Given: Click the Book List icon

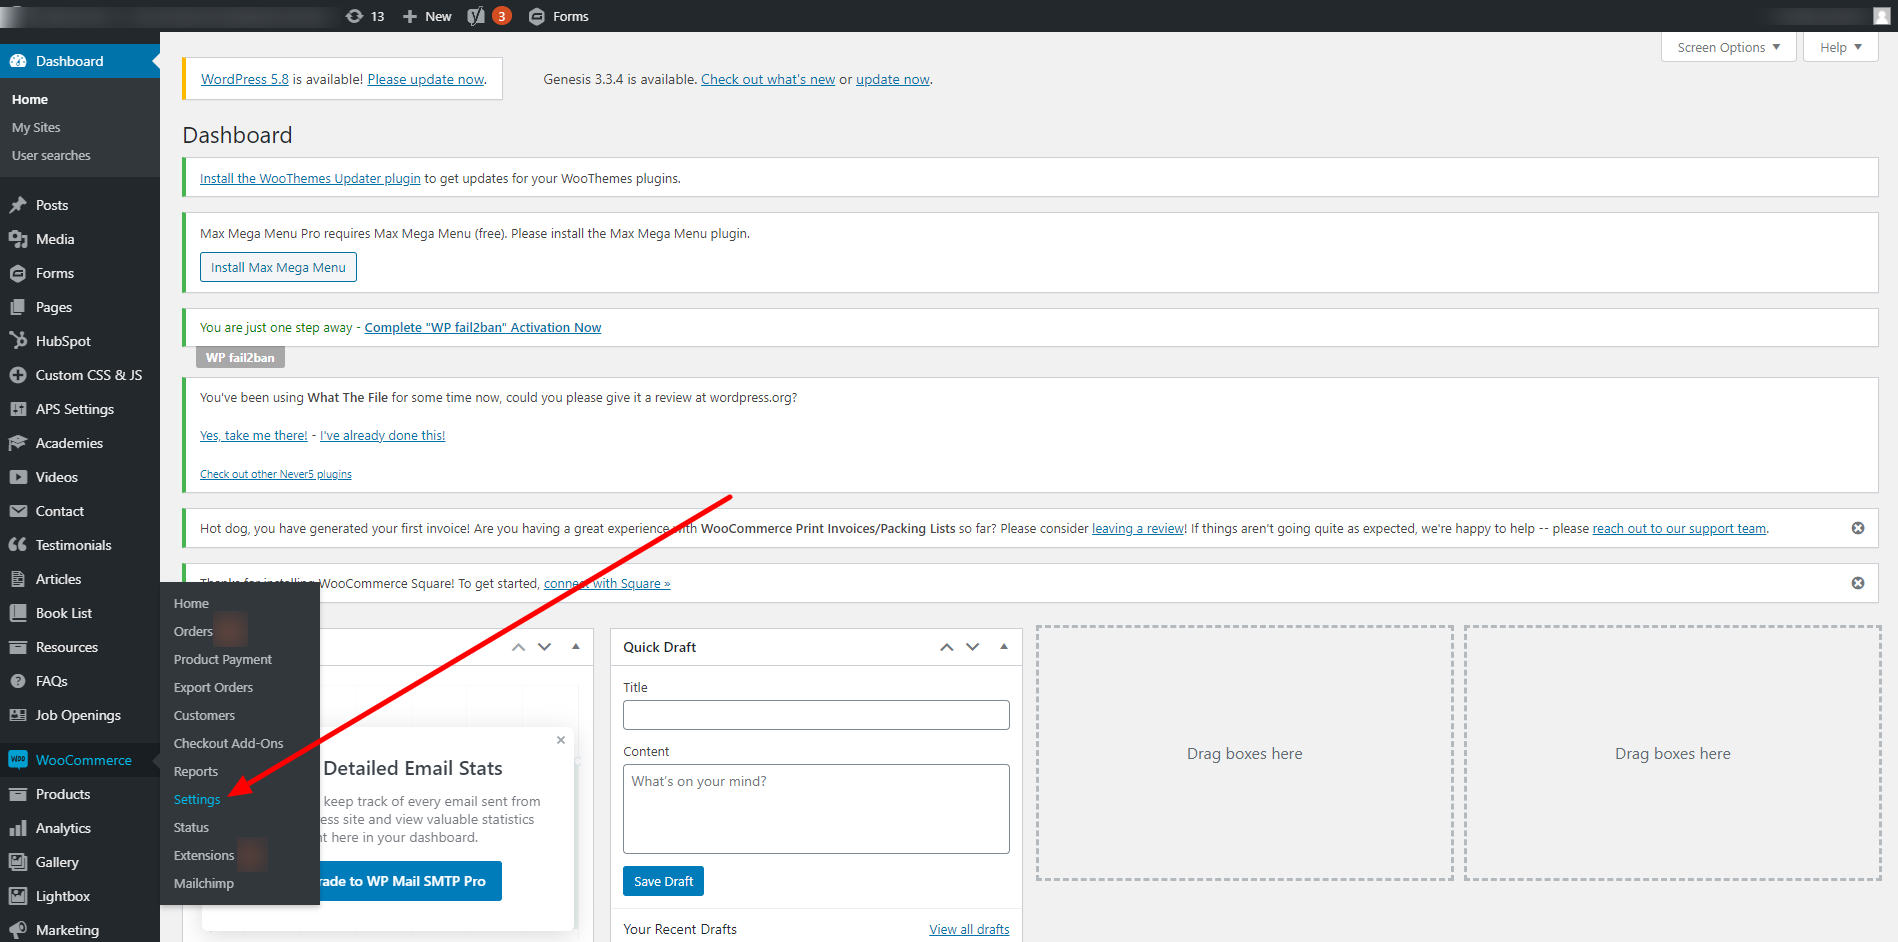Looking at the screenshot, I should (x=18, y=613).
